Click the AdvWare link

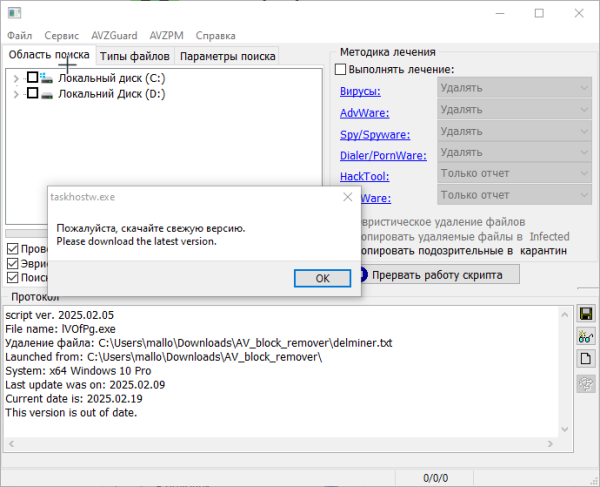pos(364,113)
